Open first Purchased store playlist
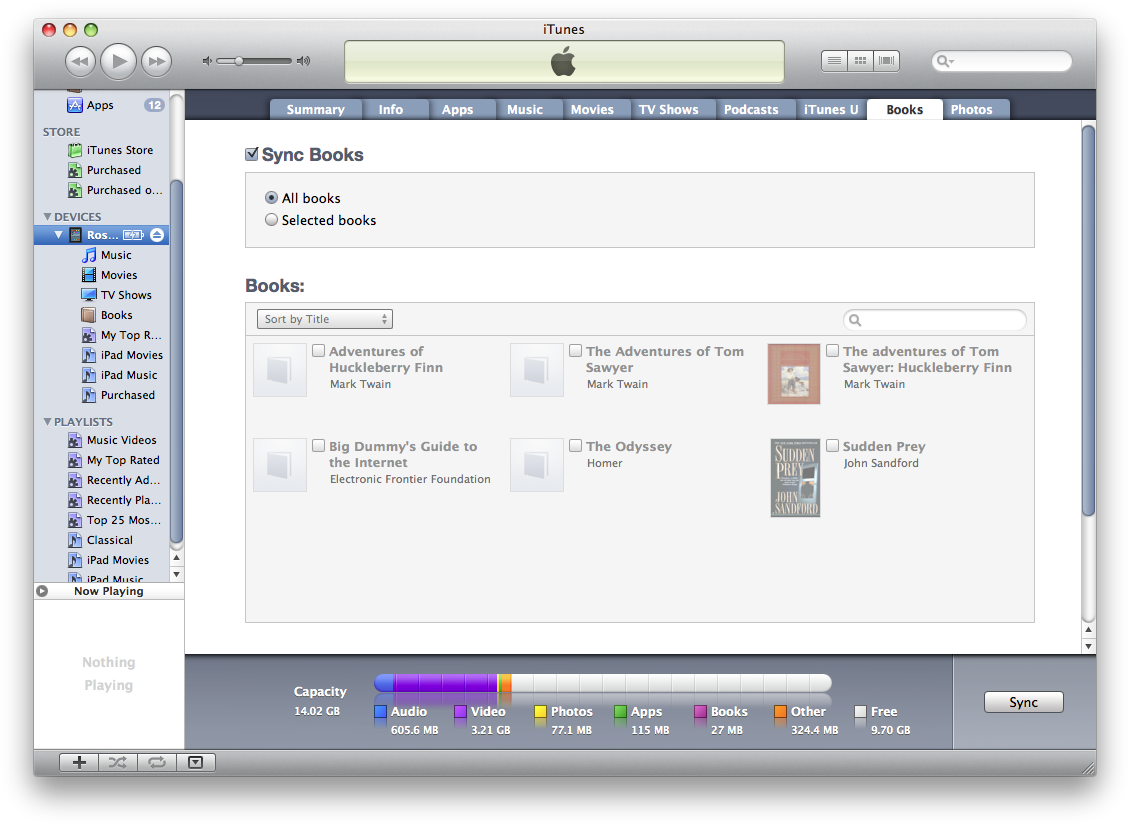This screenshot has width=1129, height=824. point(102,170)
